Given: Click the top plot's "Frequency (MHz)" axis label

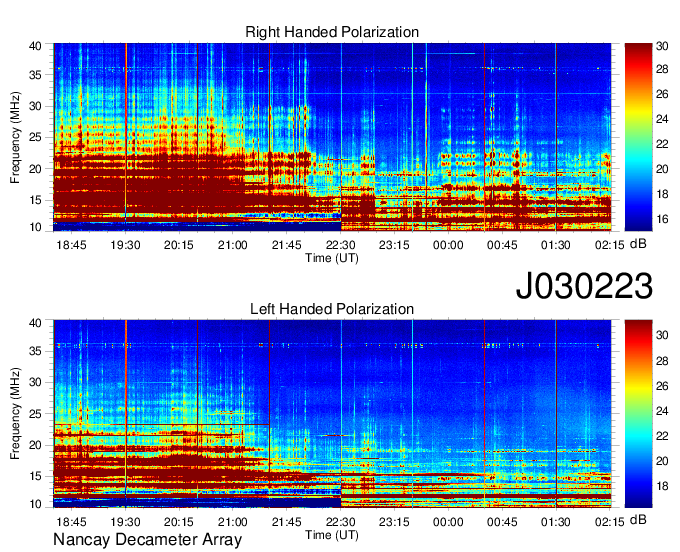Looking at the screenshot, I should click(15, 137).
